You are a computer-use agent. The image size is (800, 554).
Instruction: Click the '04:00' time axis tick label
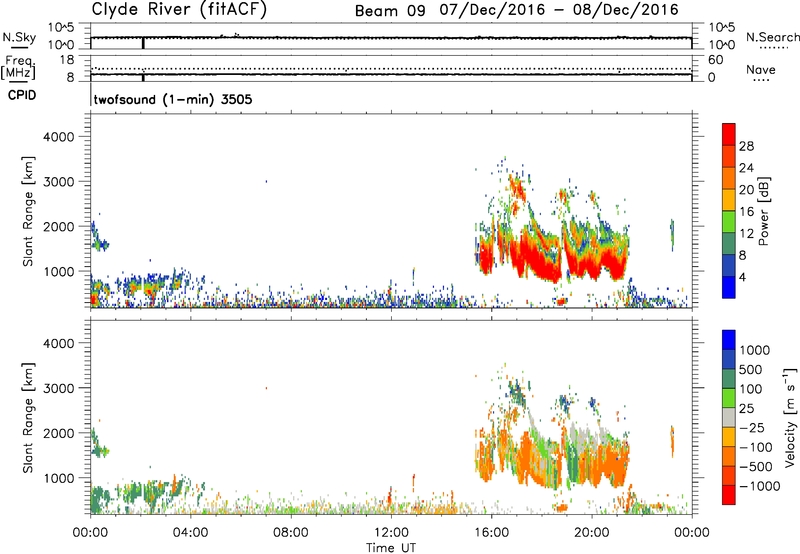coord(191,533)
